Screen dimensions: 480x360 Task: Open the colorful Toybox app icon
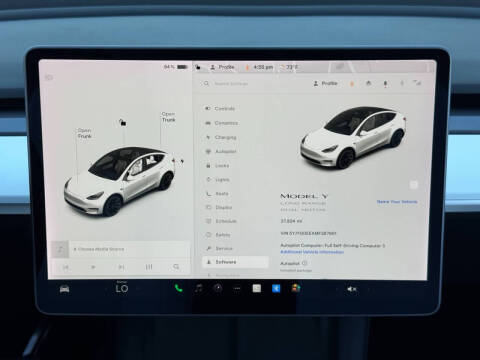click(295, 288)
